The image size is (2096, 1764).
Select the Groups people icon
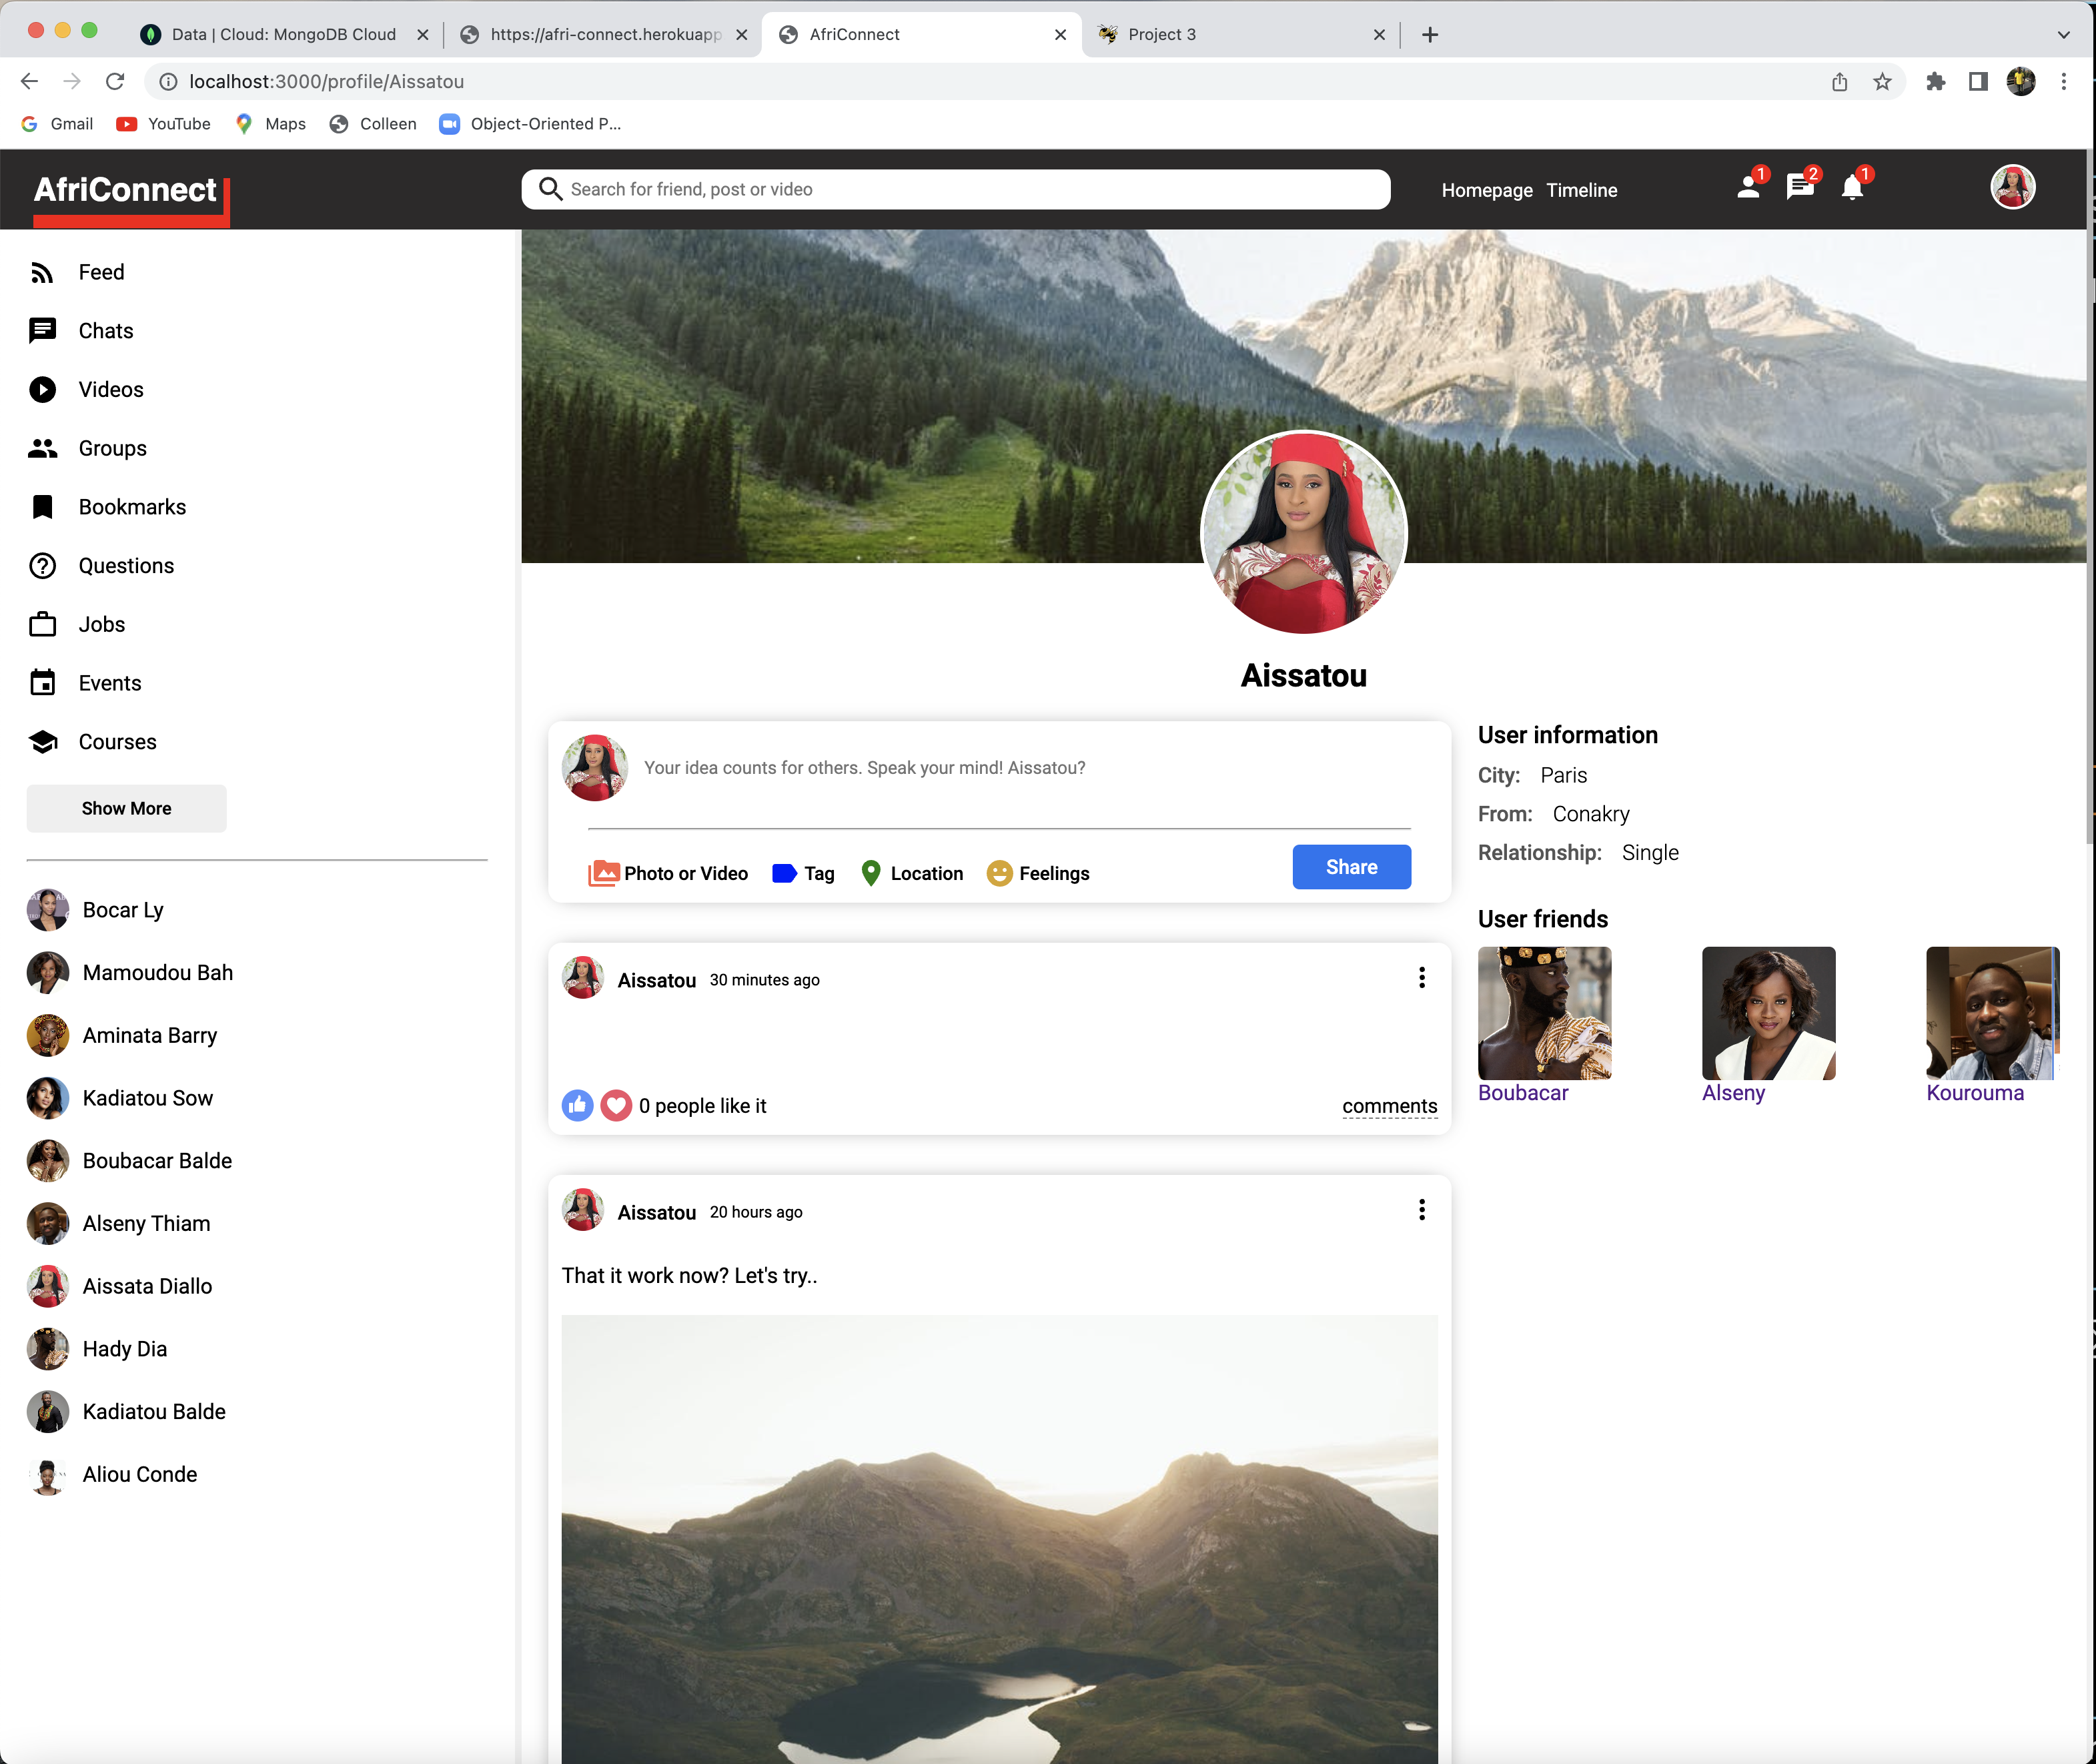pos(42,448)
